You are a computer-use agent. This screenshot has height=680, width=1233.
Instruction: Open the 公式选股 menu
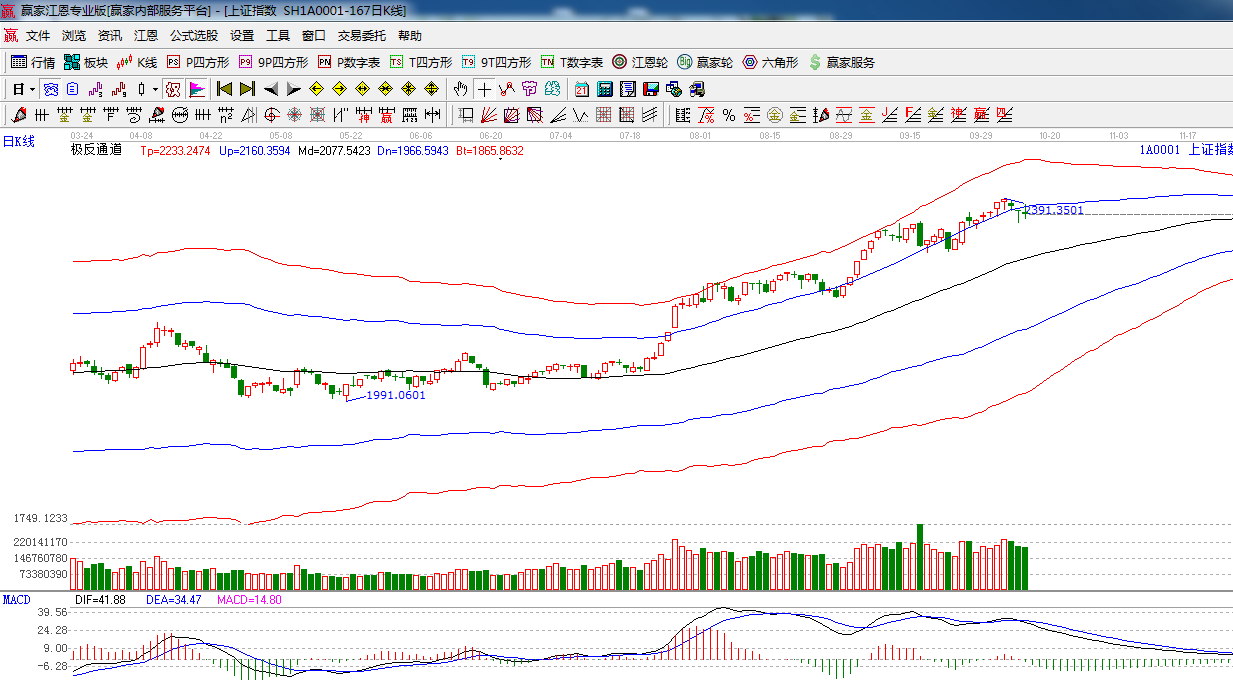[x=193, y=36]
